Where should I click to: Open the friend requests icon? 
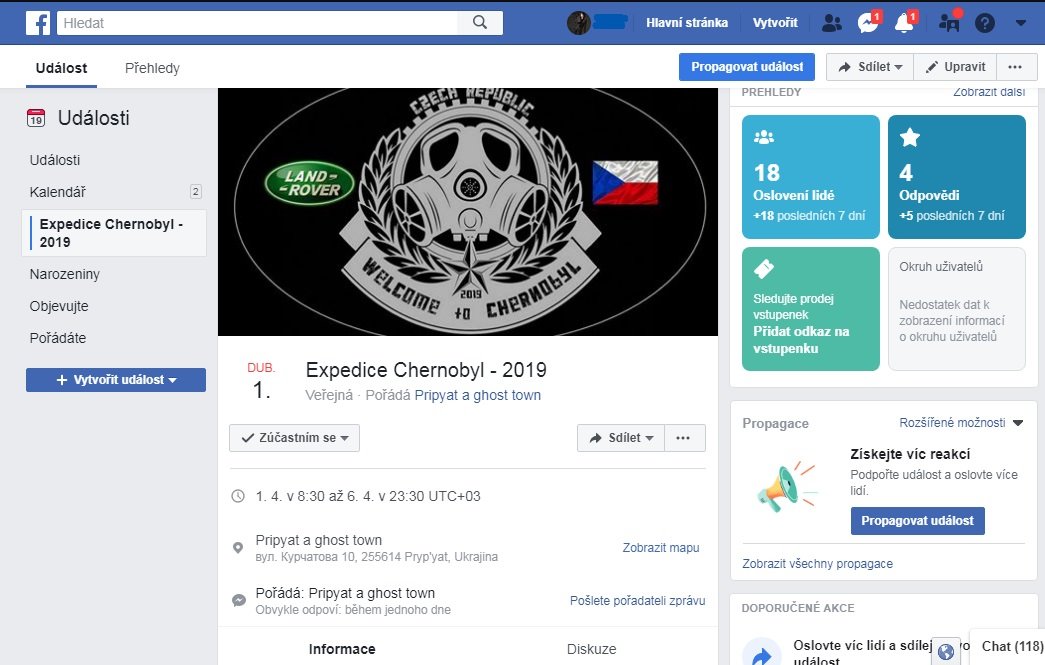(831, 23)
